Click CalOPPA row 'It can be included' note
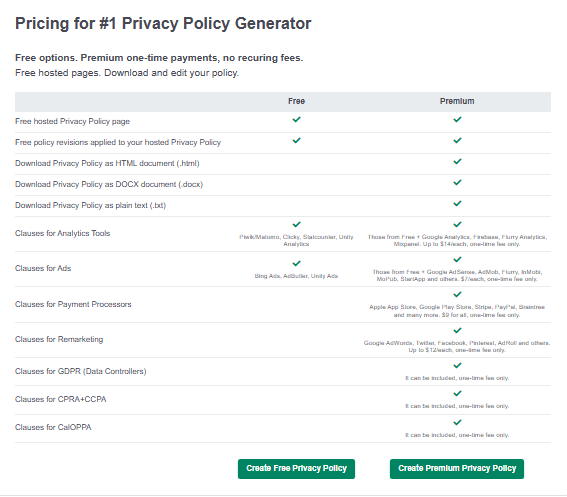 click(457, 435)
